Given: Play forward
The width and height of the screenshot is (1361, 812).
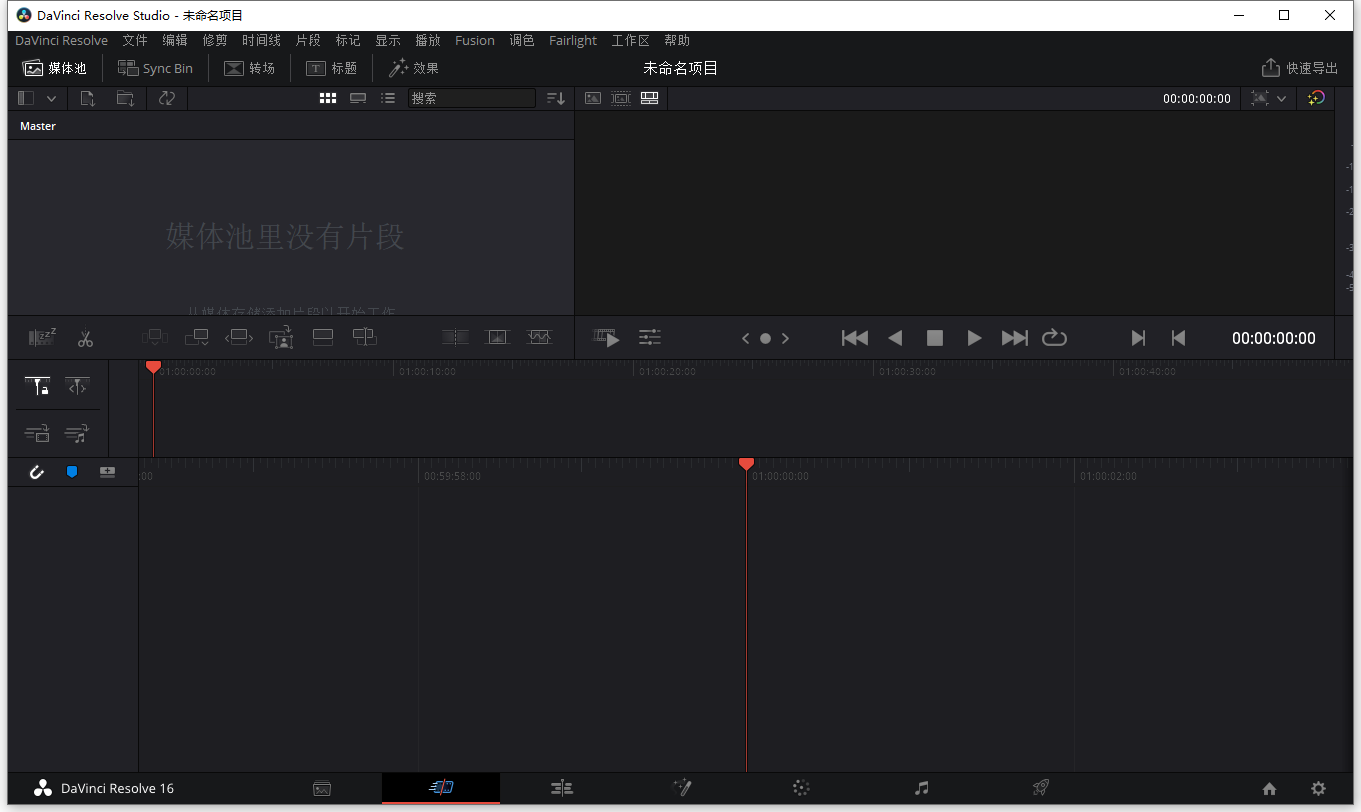Looking at the screenshot, I should tap(974, 338).
